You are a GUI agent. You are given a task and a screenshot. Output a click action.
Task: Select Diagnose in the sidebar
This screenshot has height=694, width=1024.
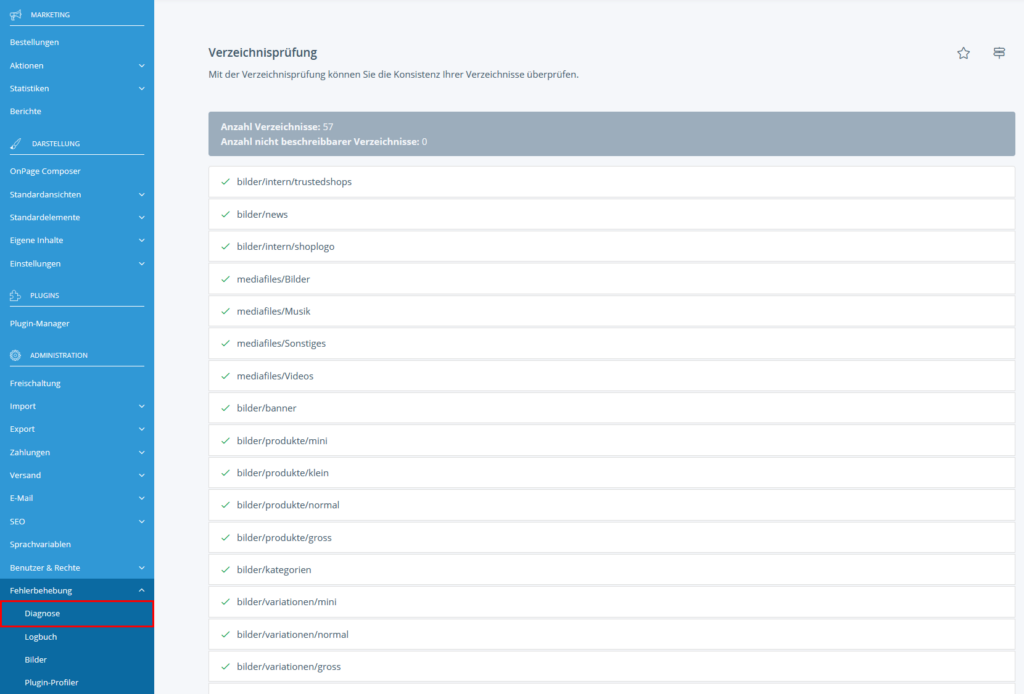(x=75, y=613)
